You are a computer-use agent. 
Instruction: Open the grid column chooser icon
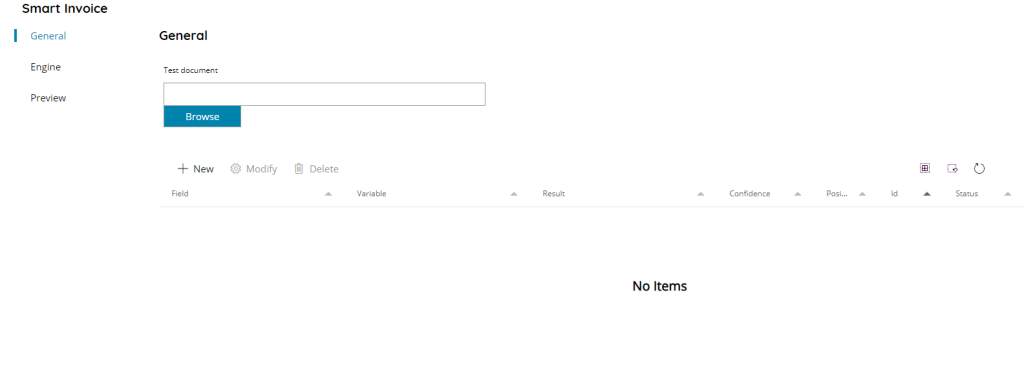pos(925,168)
